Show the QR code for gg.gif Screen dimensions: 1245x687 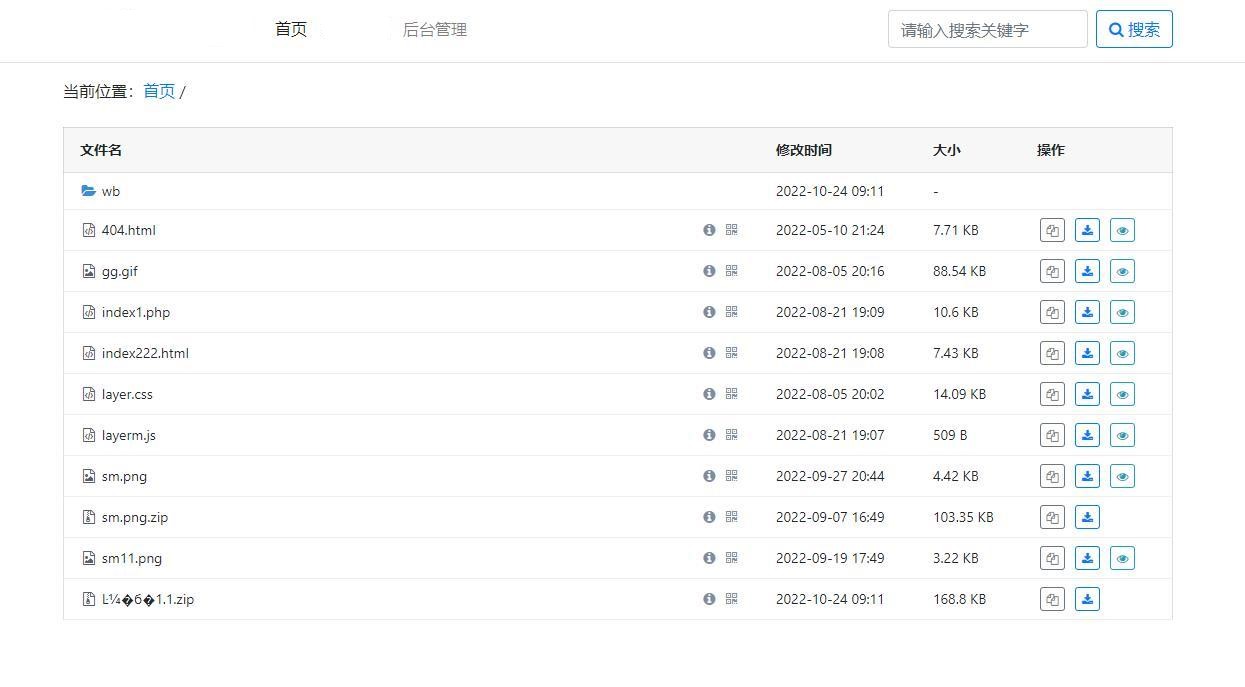click(x=731, y=271)
